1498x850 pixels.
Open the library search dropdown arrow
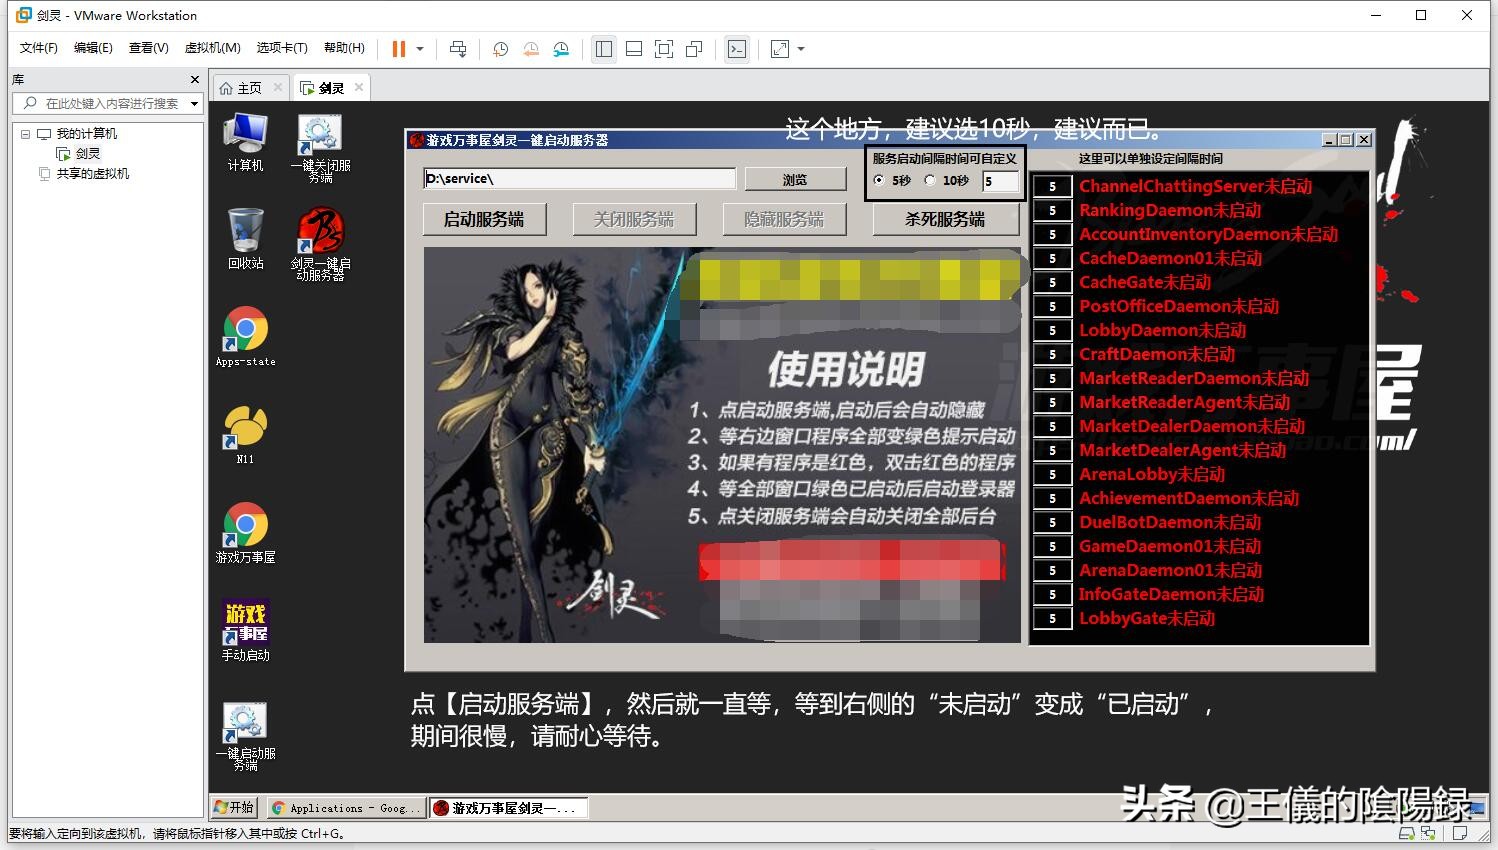(x=194, y=103)
